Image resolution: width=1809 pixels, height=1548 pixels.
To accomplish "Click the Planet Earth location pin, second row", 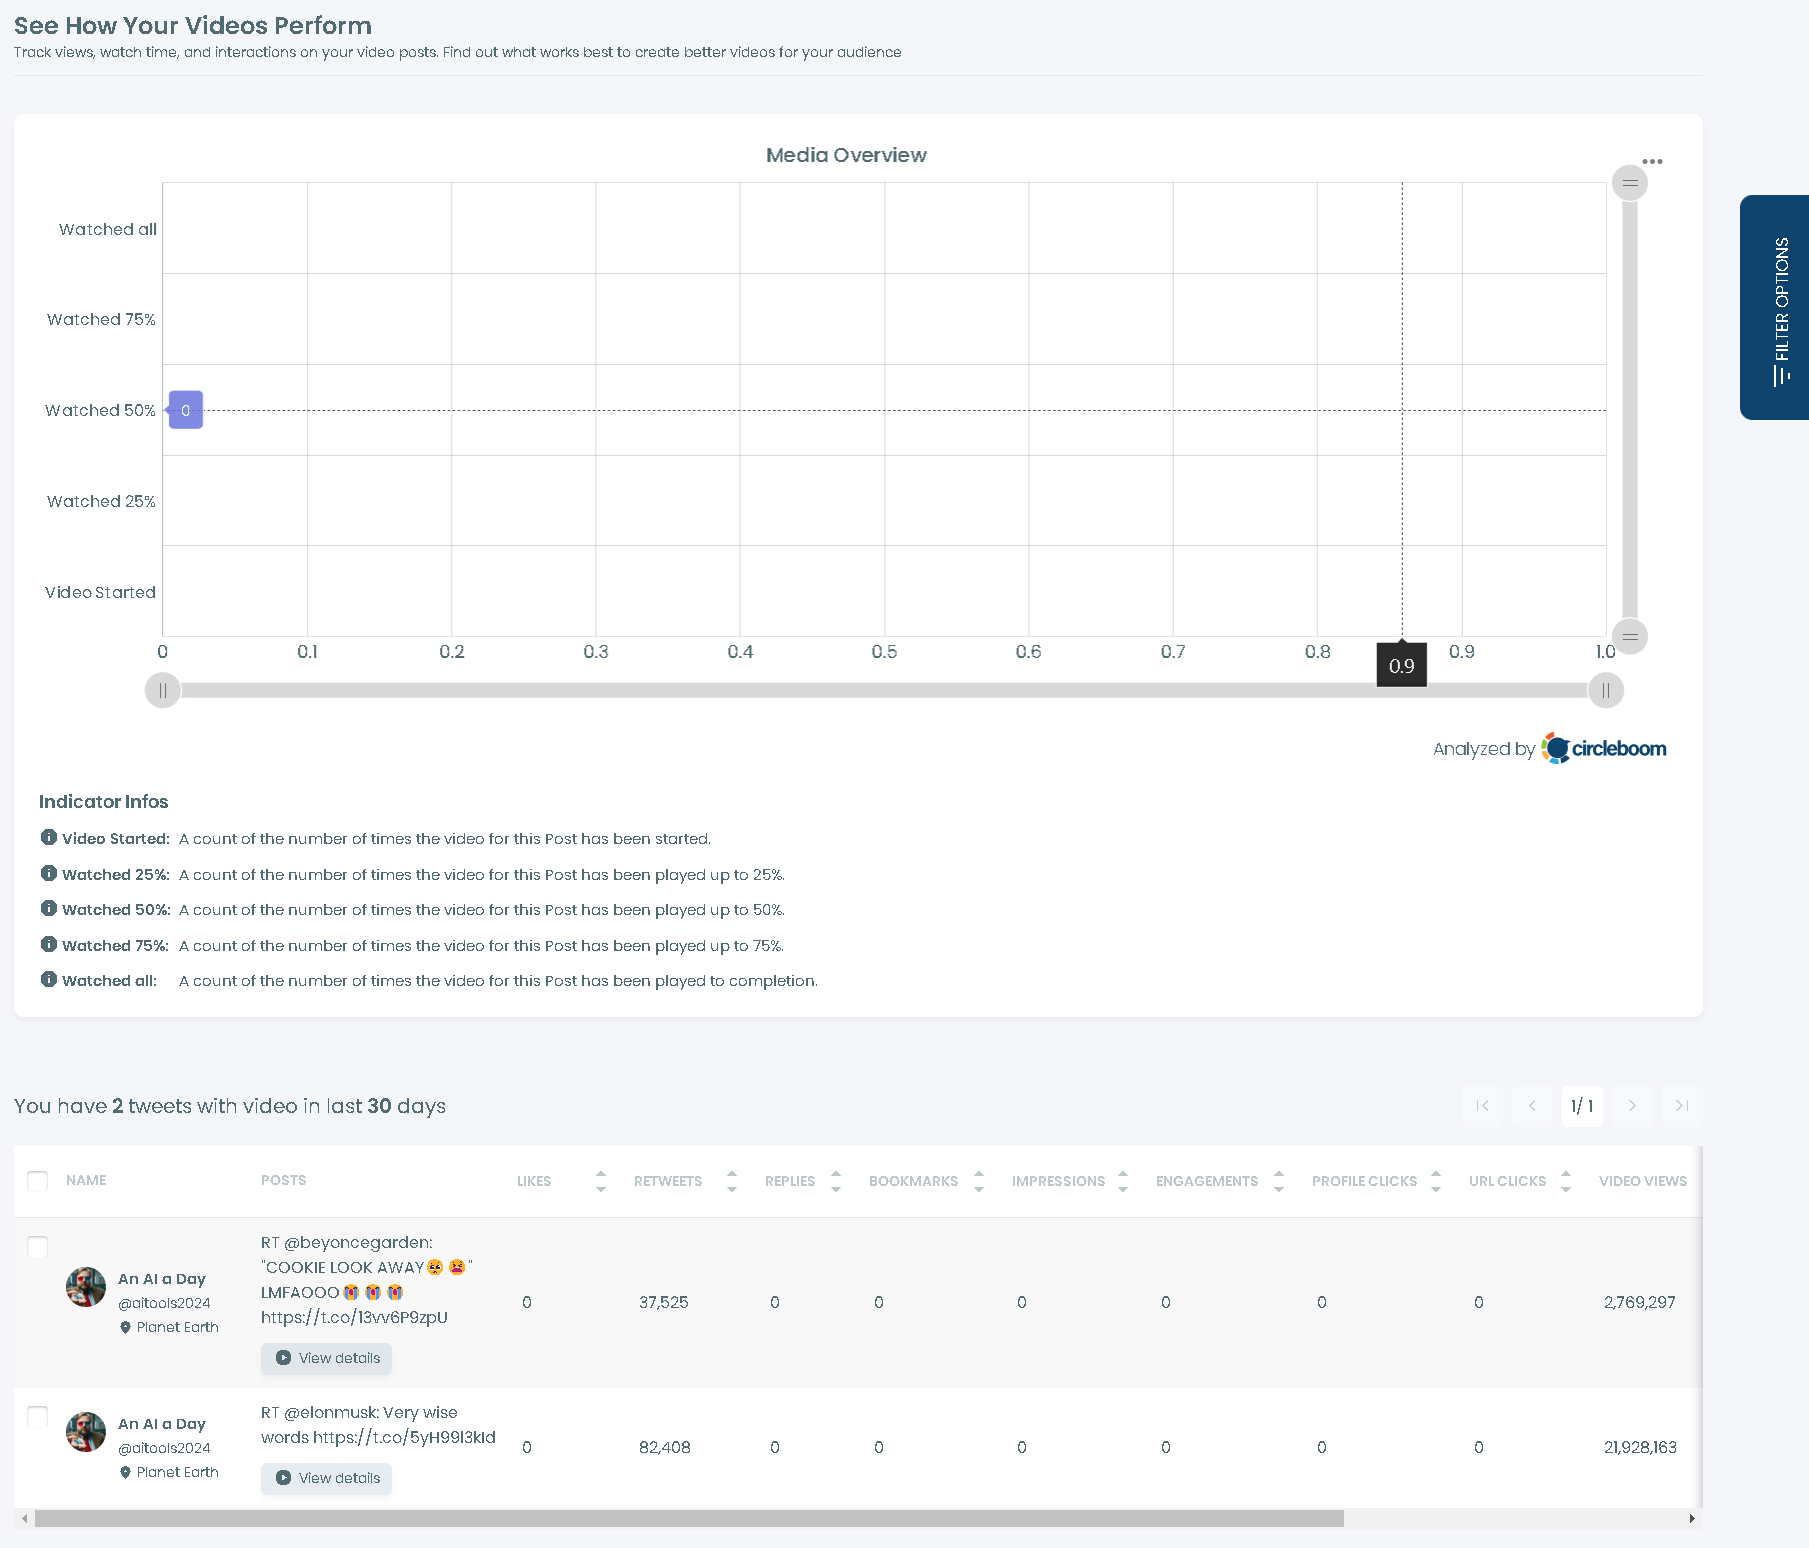I will (x=125, y=1472).
